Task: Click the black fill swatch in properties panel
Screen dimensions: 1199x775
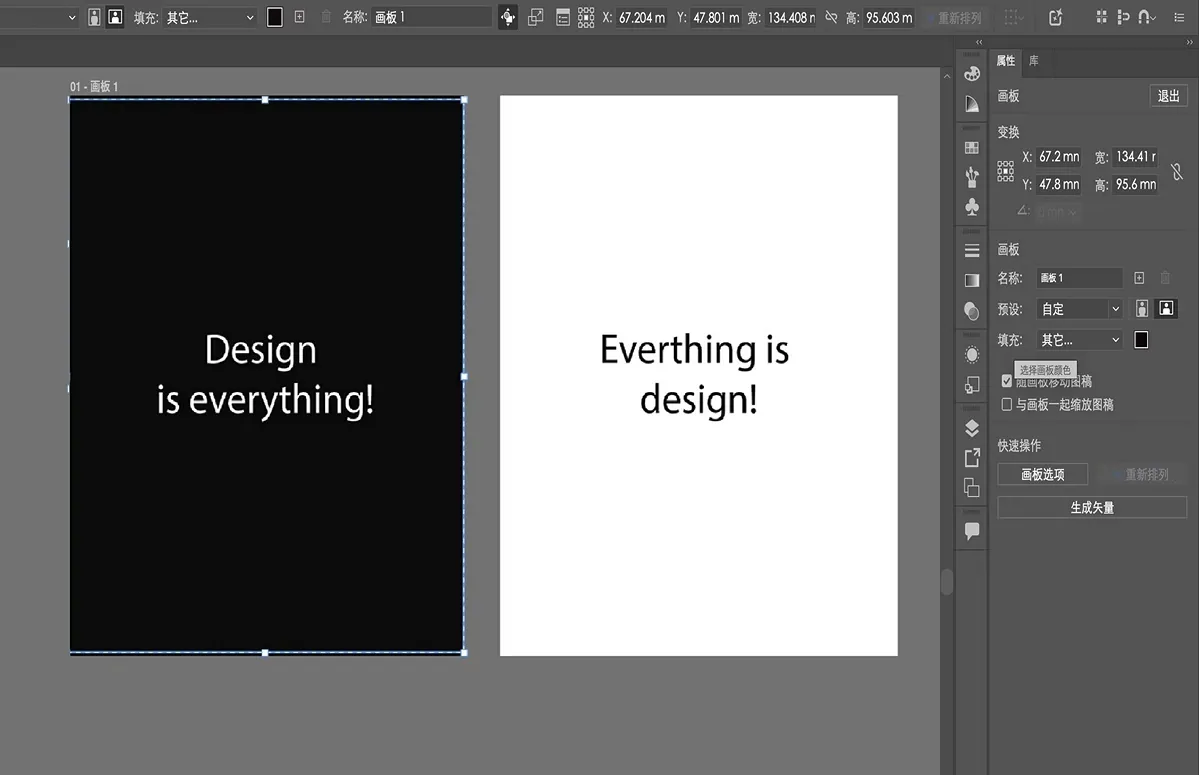Action: click(1141, 340)
